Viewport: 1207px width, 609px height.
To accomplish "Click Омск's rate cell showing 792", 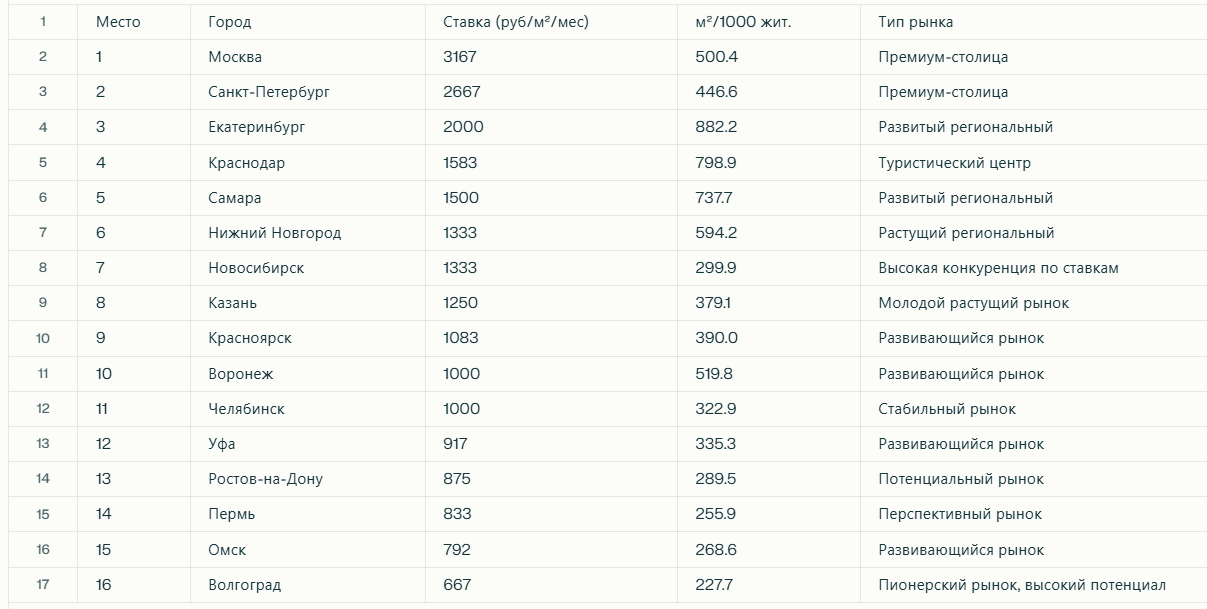I will [x=457, y=550].
